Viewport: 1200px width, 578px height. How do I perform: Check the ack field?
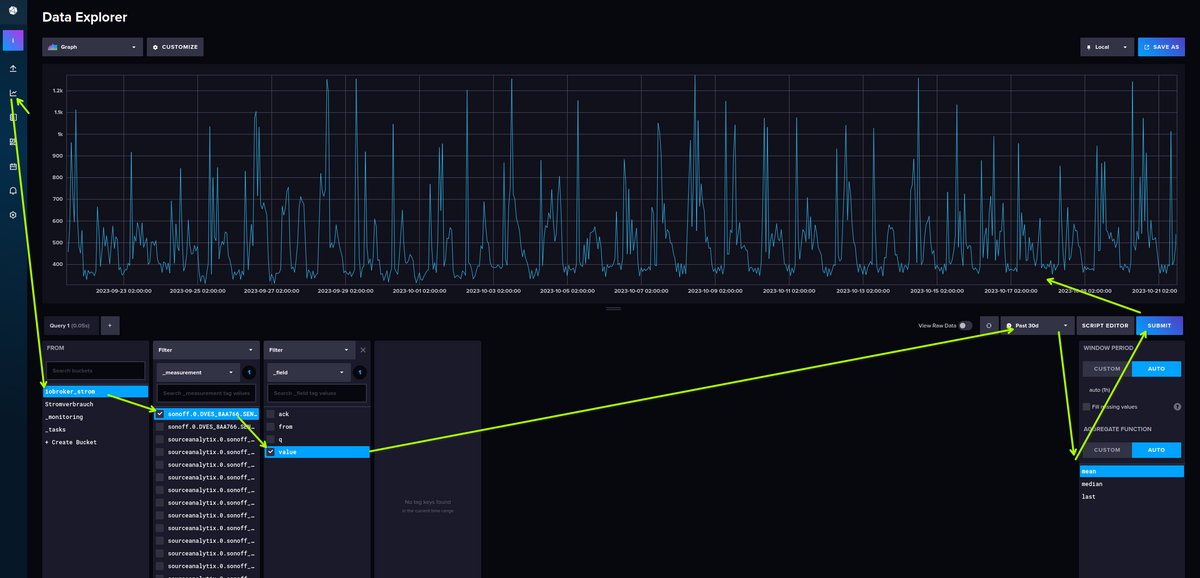coord(271,413)
